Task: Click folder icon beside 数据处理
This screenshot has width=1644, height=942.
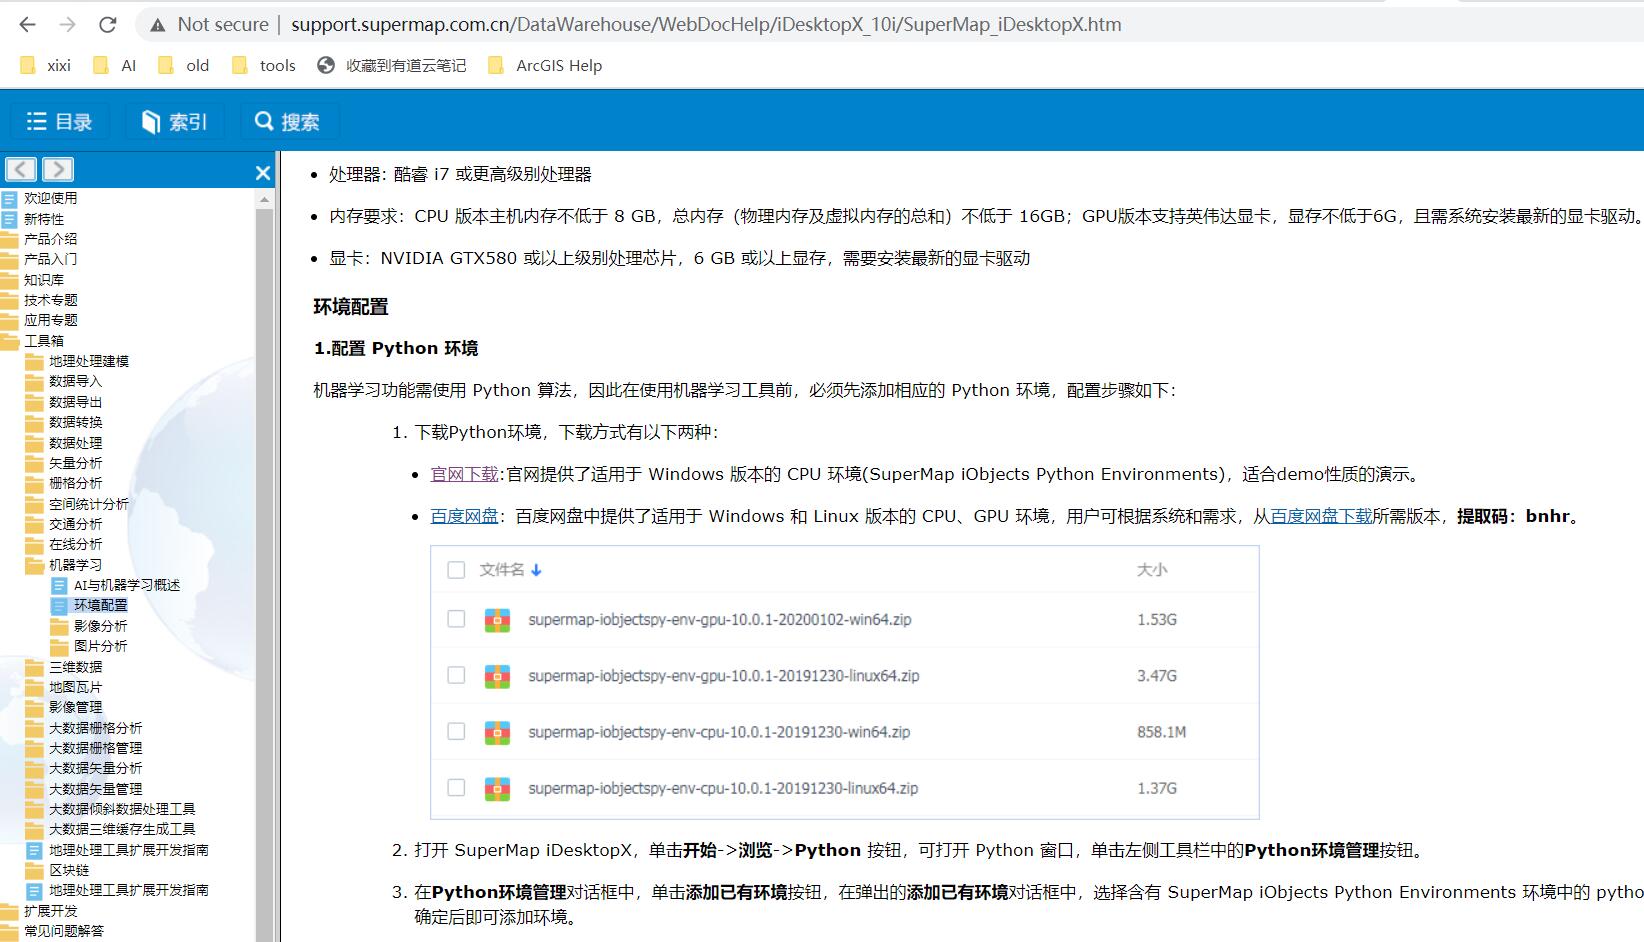Action: tap(35, 443)
